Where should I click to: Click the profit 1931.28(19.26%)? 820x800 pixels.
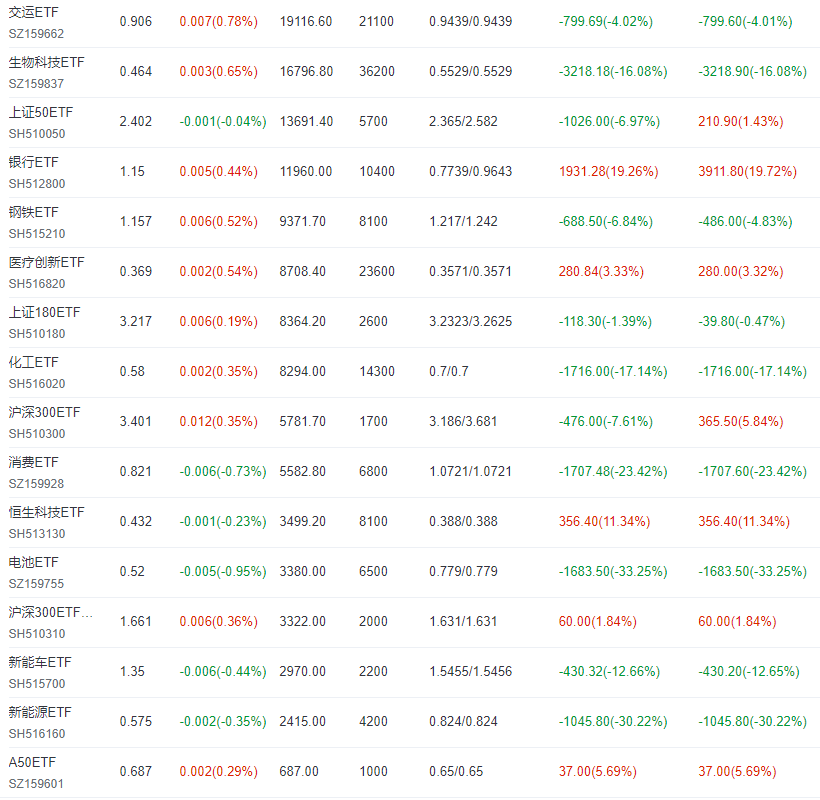tap(608, 172)
